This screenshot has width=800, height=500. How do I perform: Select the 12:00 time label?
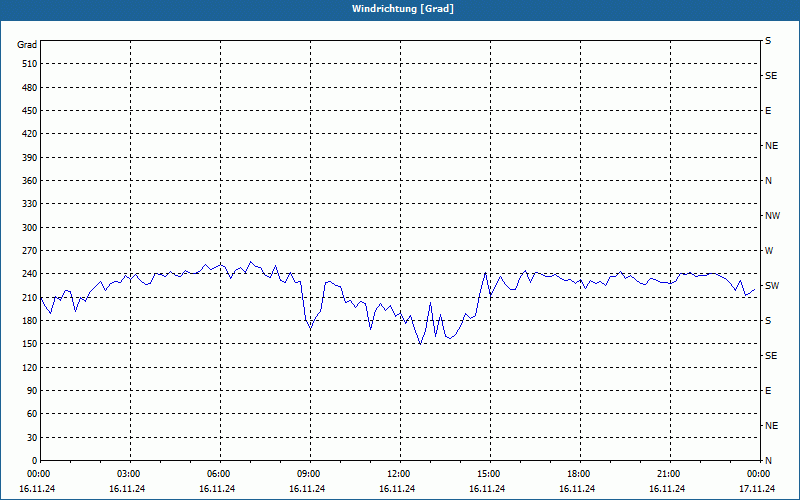click(x=398, y=474)
